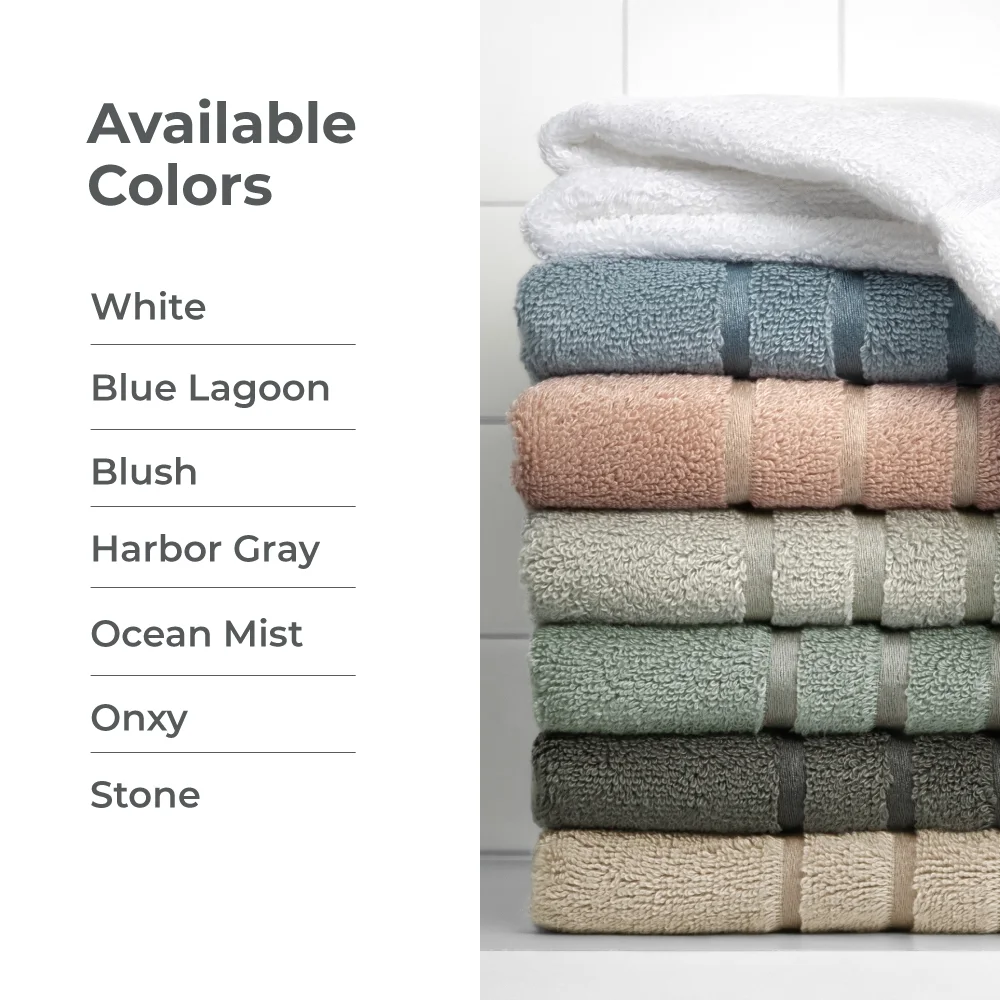Select the Stone color label
1000x1000 pixels.
click(145, 795)
